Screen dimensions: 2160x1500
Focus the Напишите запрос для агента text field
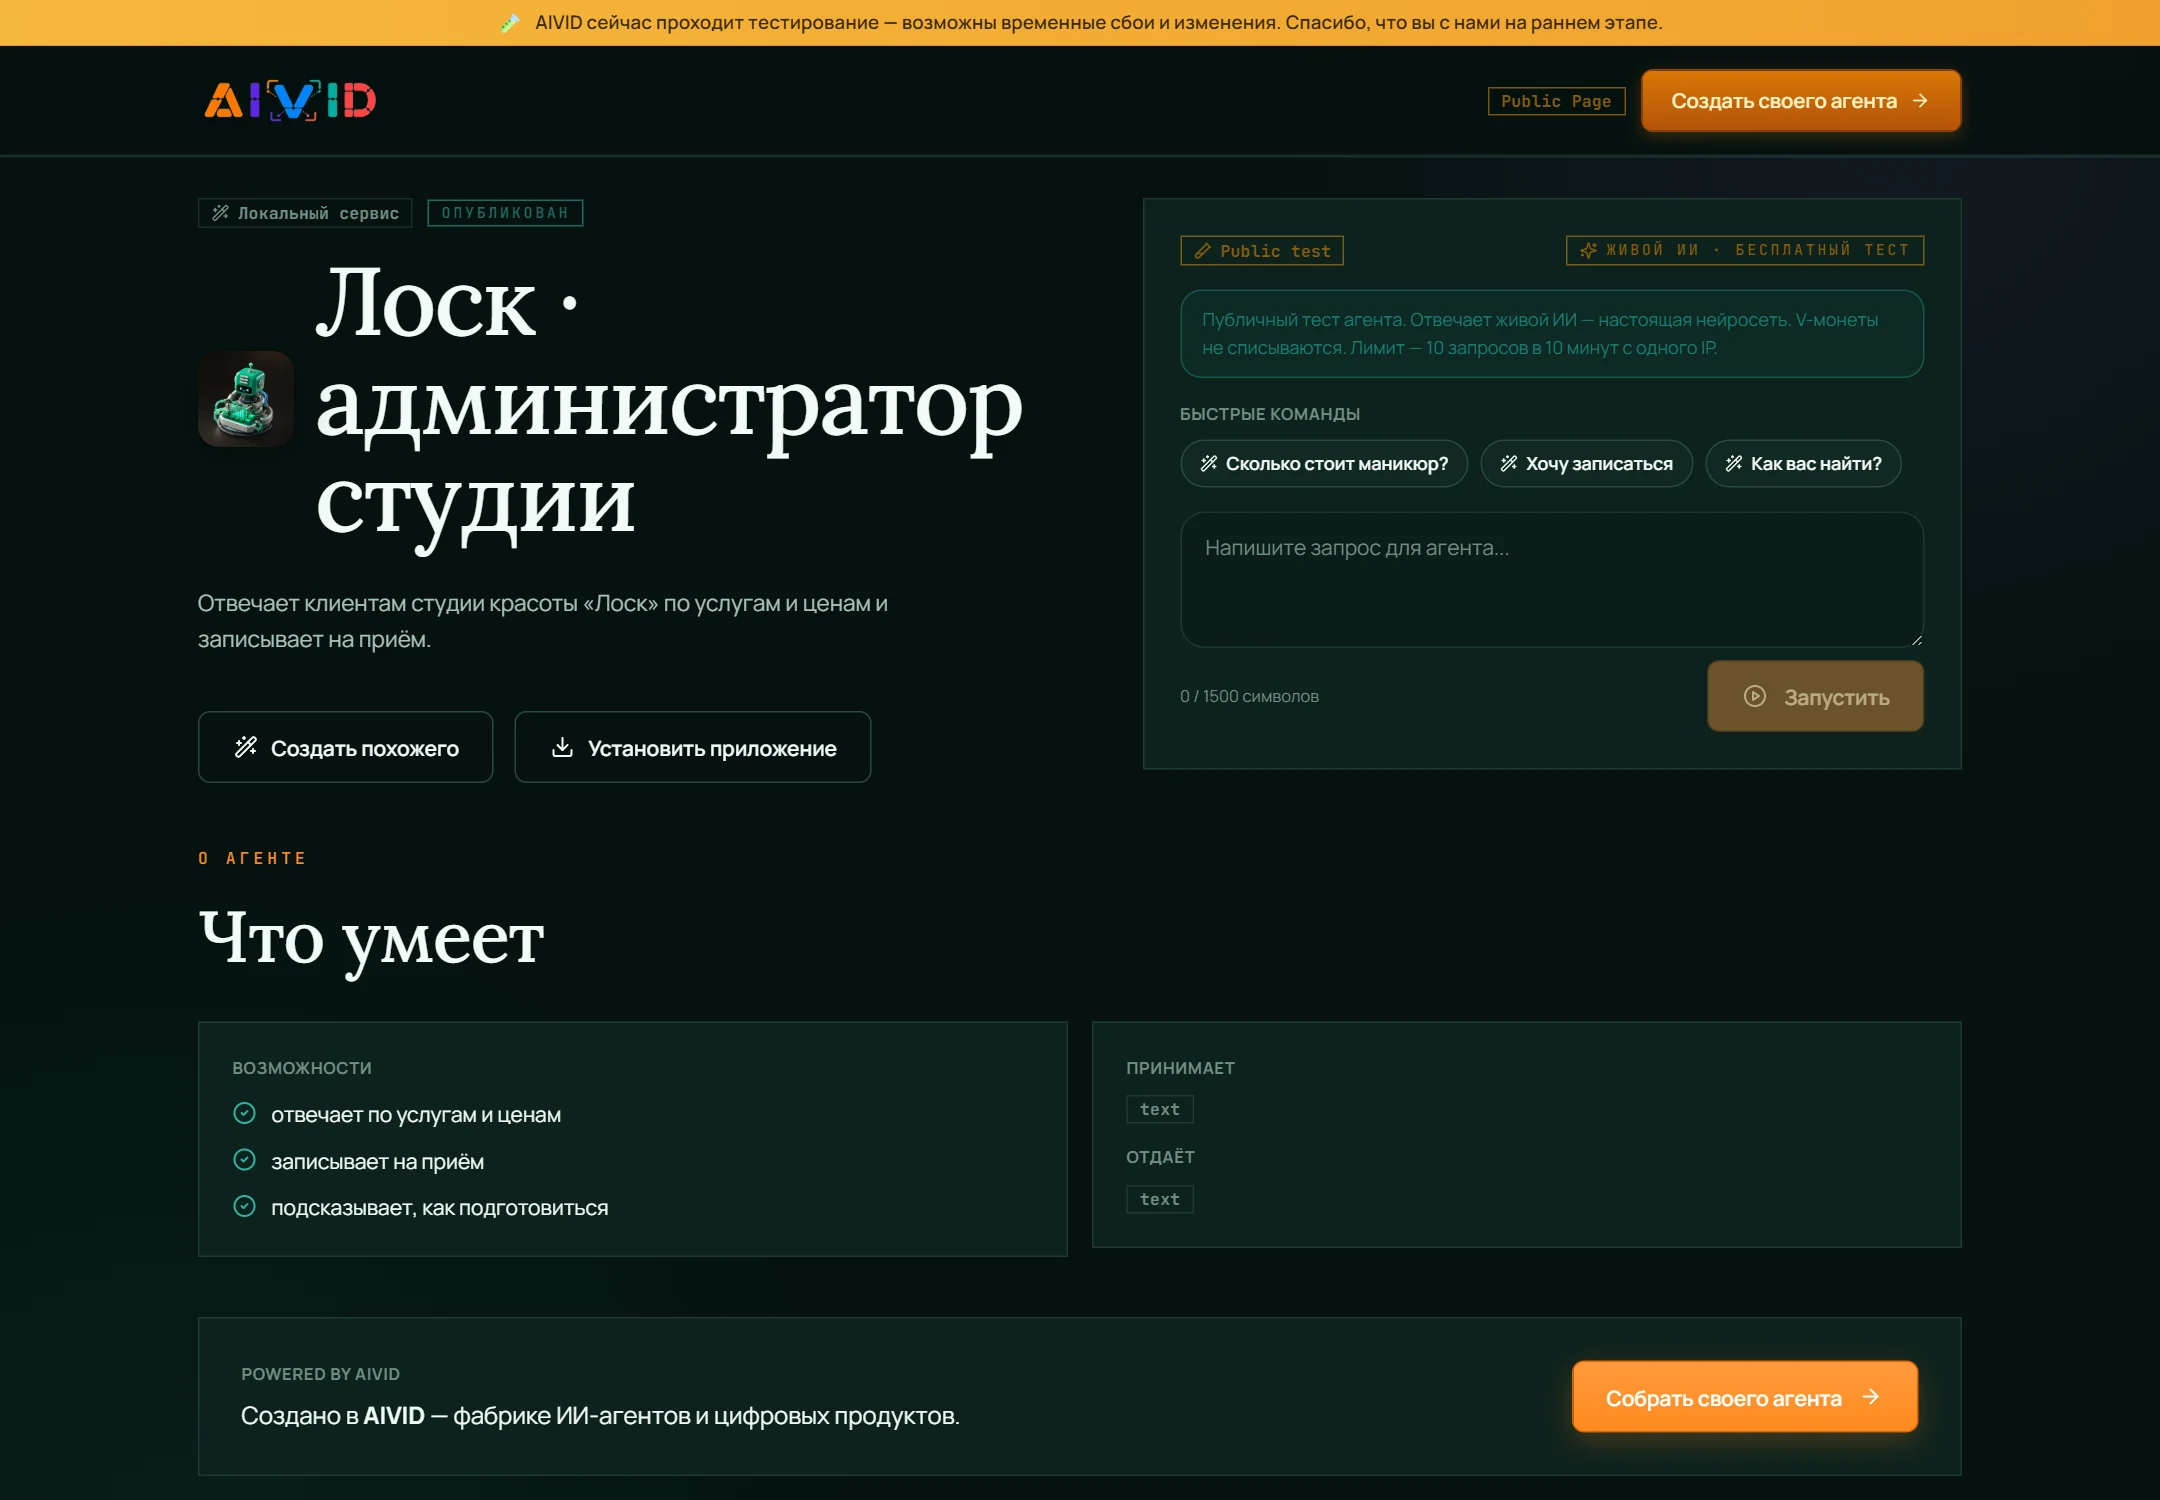[1552, 580]
